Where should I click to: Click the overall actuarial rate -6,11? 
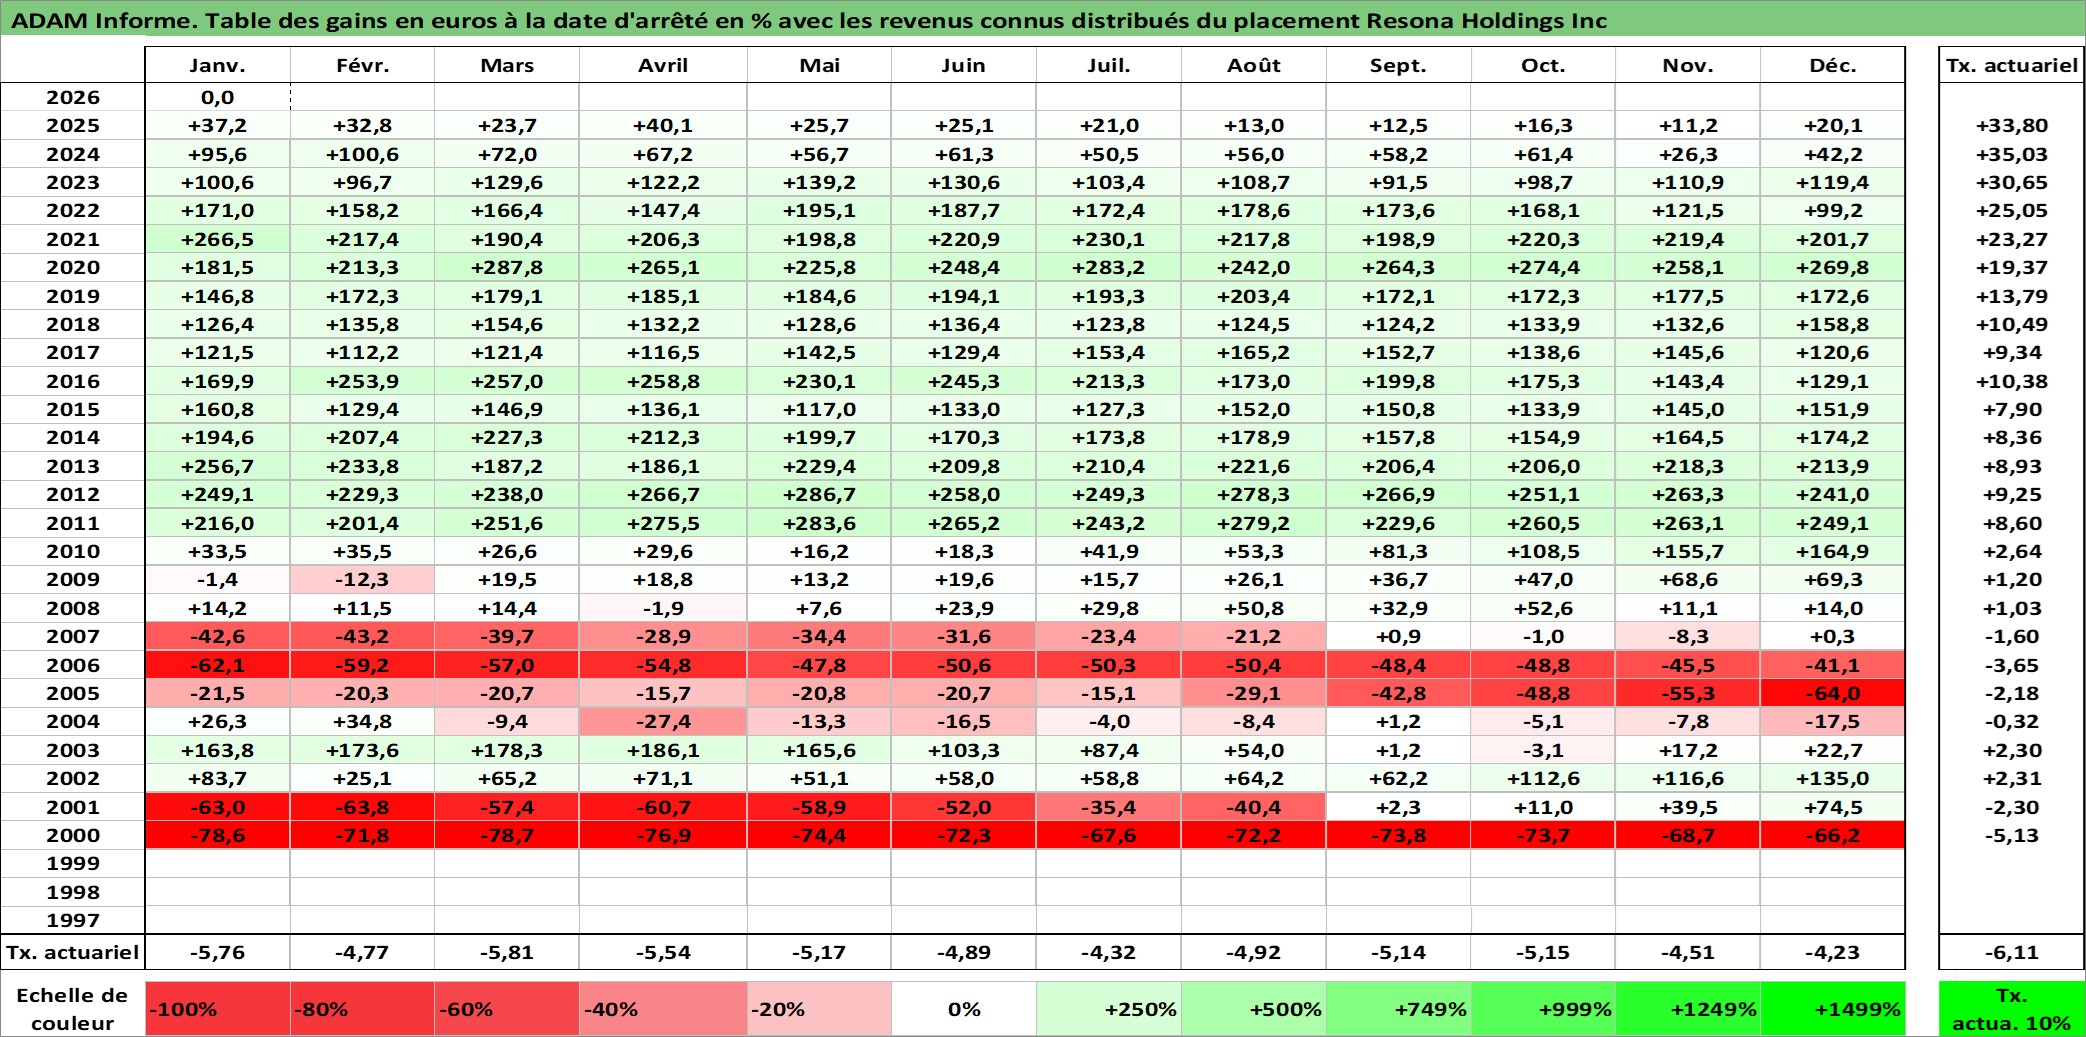pyautogui.click(x=2011, y=952)
